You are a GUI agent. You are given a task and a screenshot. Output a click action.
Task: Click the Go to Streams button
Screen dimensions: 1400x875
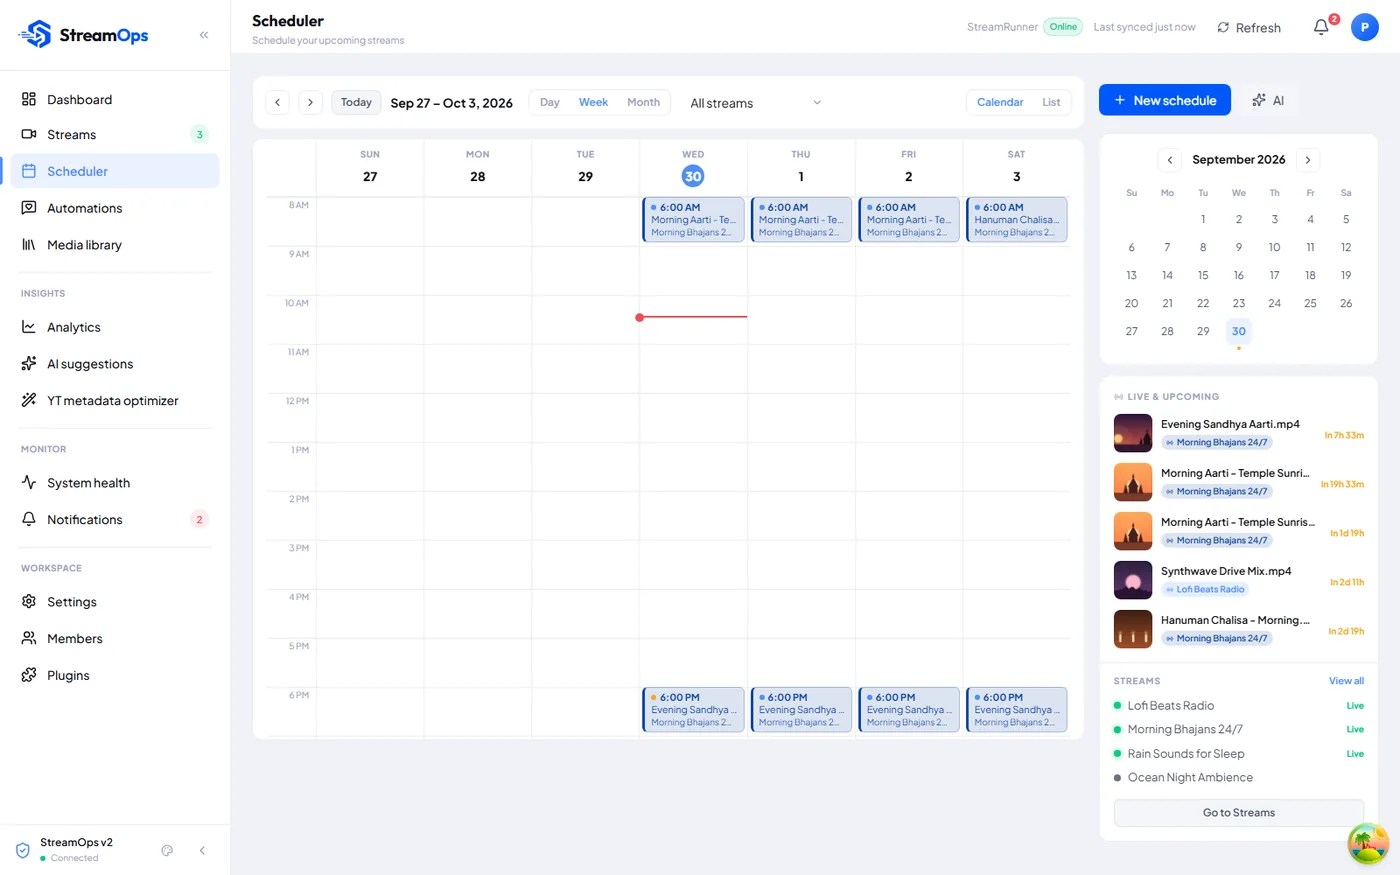click(x=1239, y=813)
